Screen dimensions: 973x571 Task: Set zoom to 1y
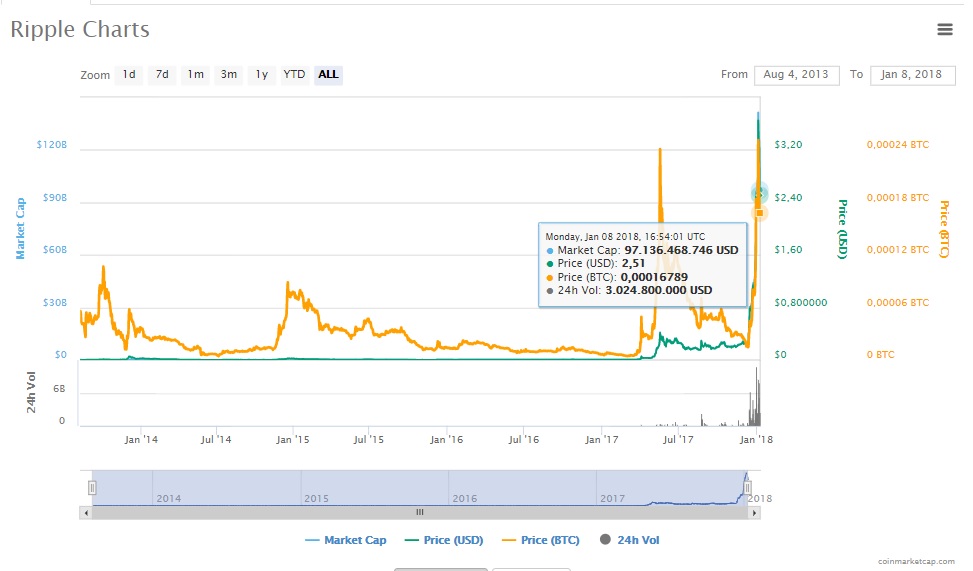pyautogui.click(x=262, y=74)
